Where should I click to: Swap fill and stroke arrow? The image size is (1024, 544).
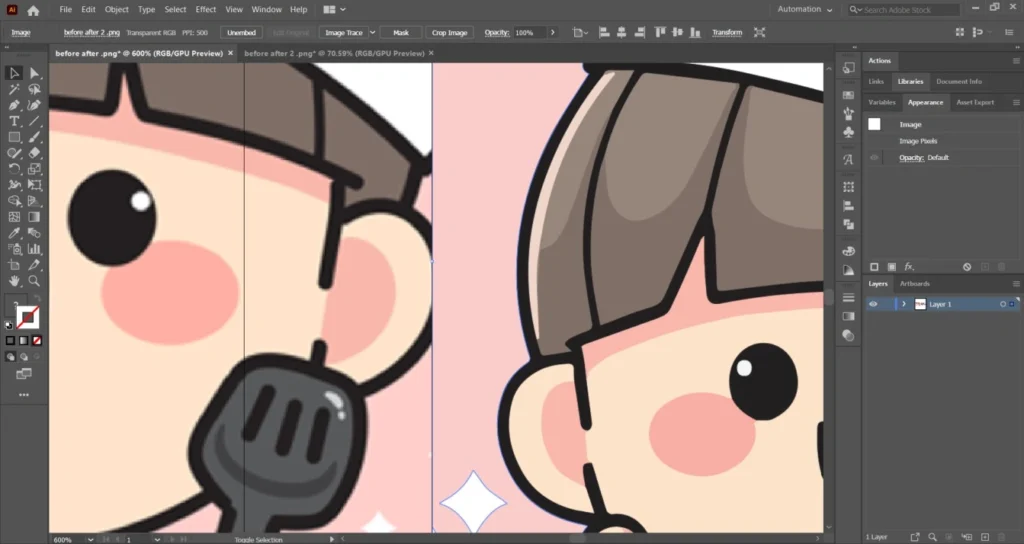[x=38, y=299]
